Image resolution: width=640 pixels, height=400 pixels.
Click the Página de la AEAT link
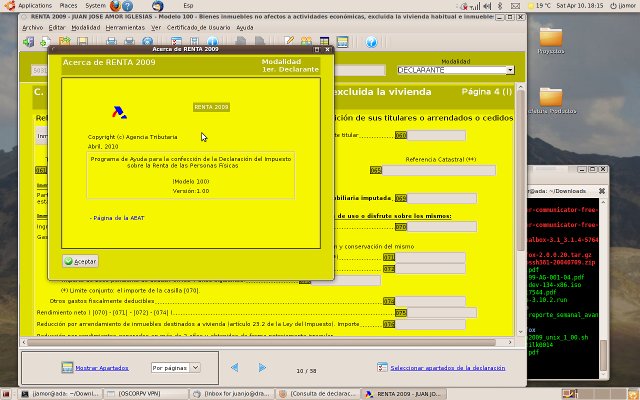tap(119, 218)
